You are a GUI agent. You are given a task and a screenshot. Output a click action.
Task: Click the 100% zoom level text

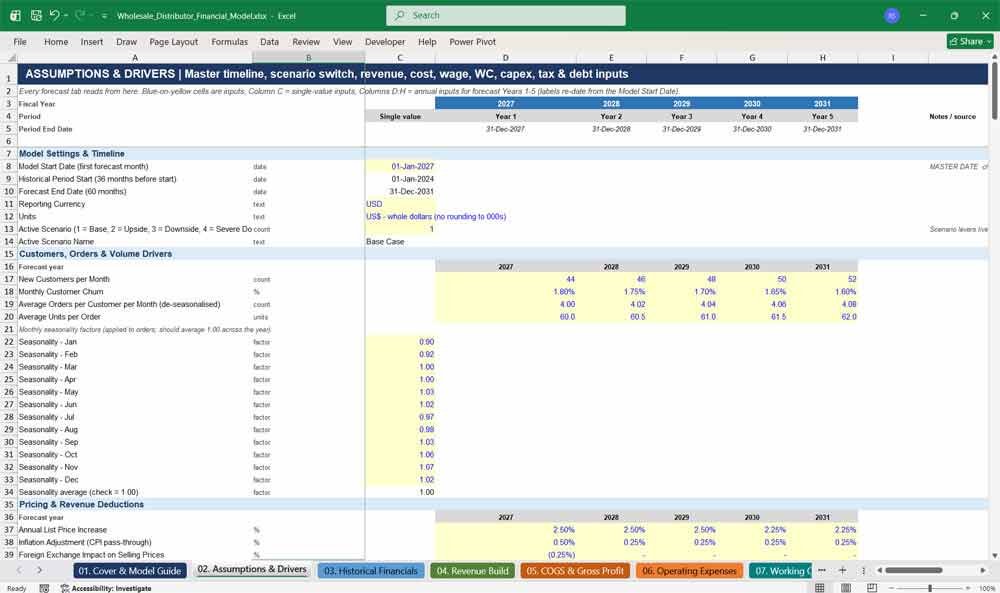tap(987, 588)
